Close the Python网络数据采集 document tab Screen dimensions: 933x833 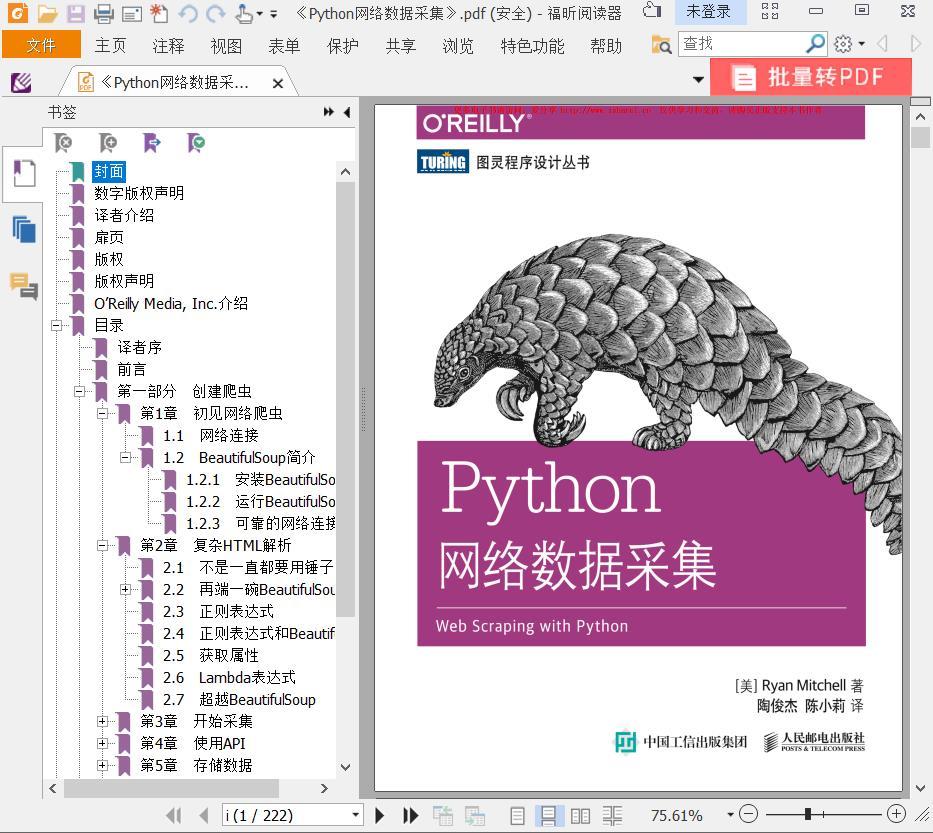click(277, 84)
